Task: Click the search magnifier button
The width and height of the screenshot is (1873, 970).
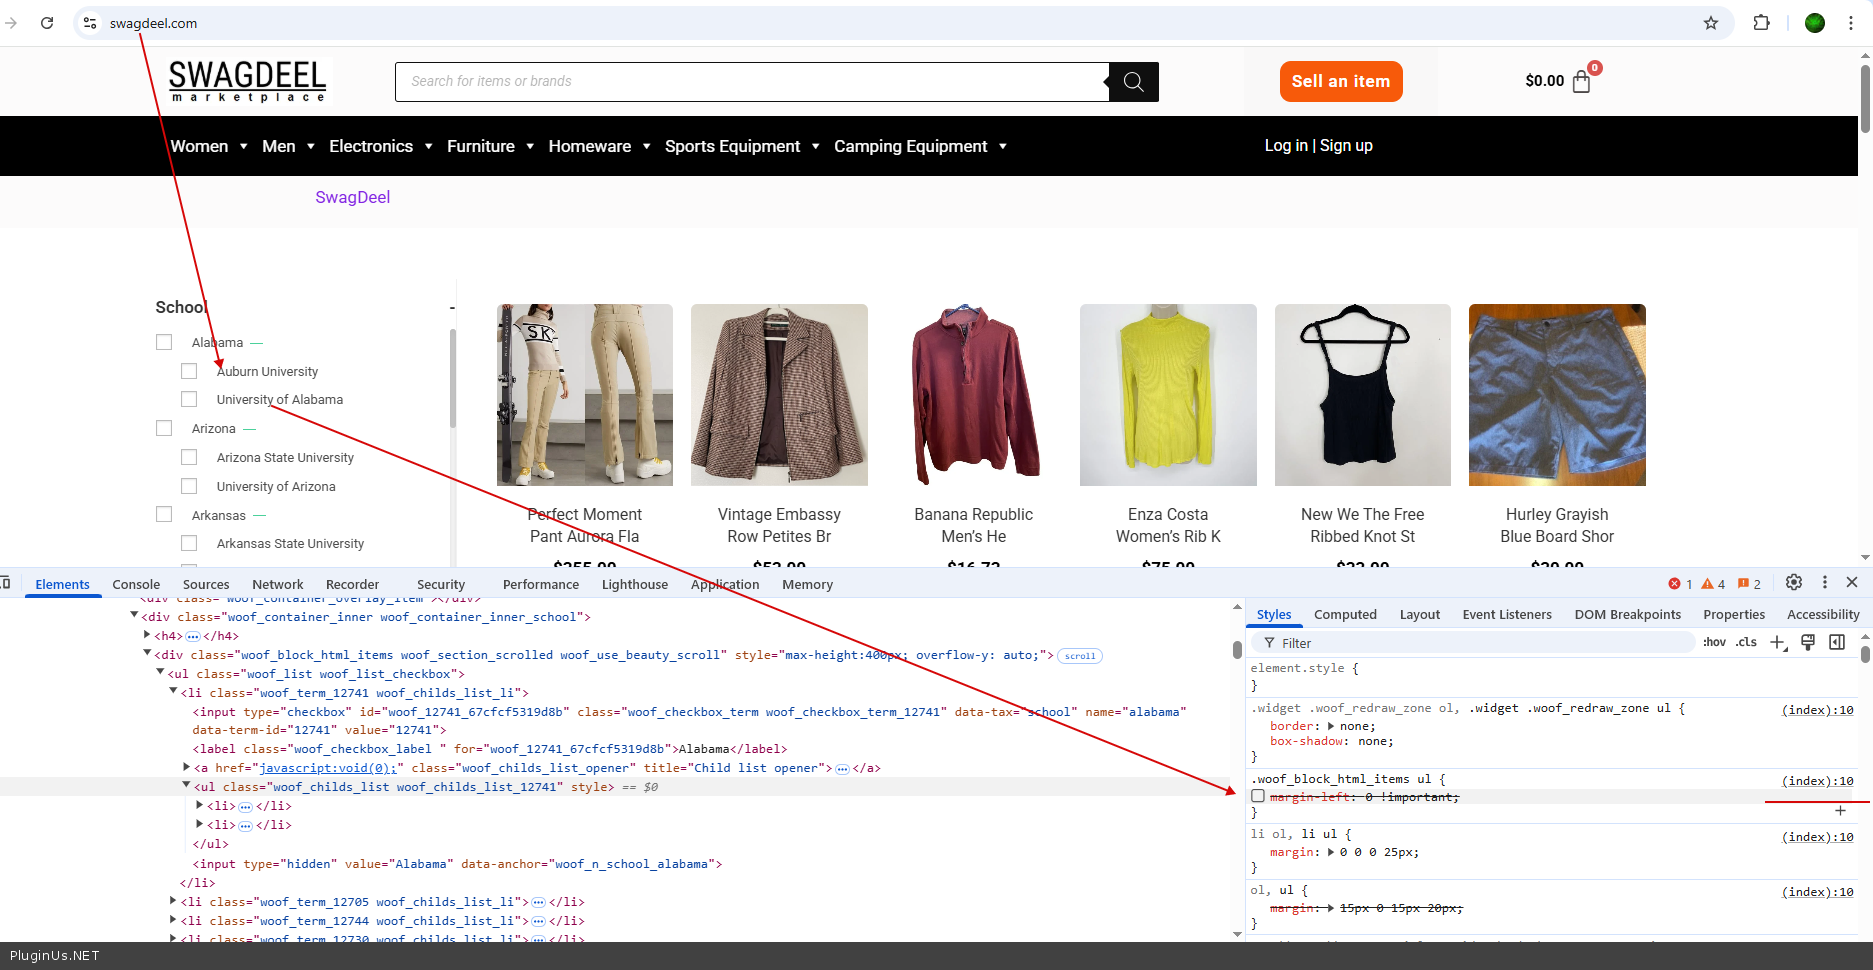Action: [1133, 82]
